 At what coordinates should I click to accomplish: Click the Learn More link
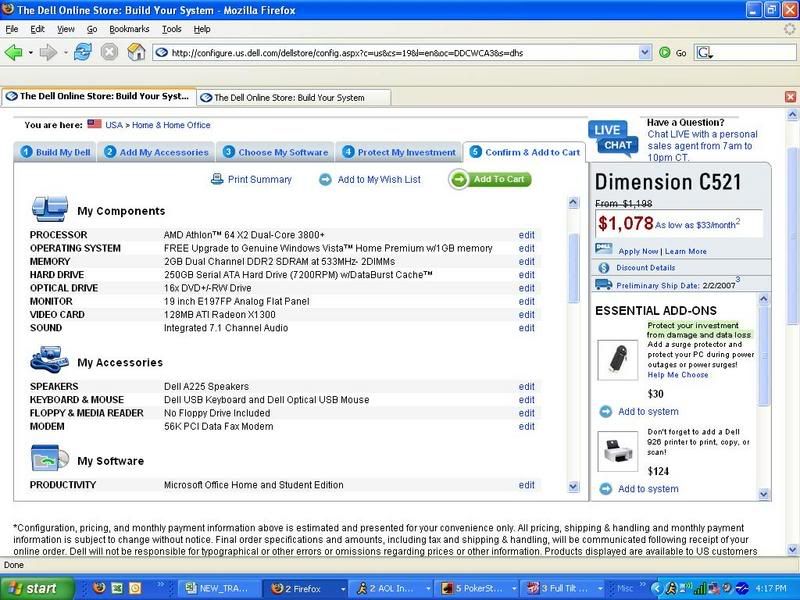[686, 252]
